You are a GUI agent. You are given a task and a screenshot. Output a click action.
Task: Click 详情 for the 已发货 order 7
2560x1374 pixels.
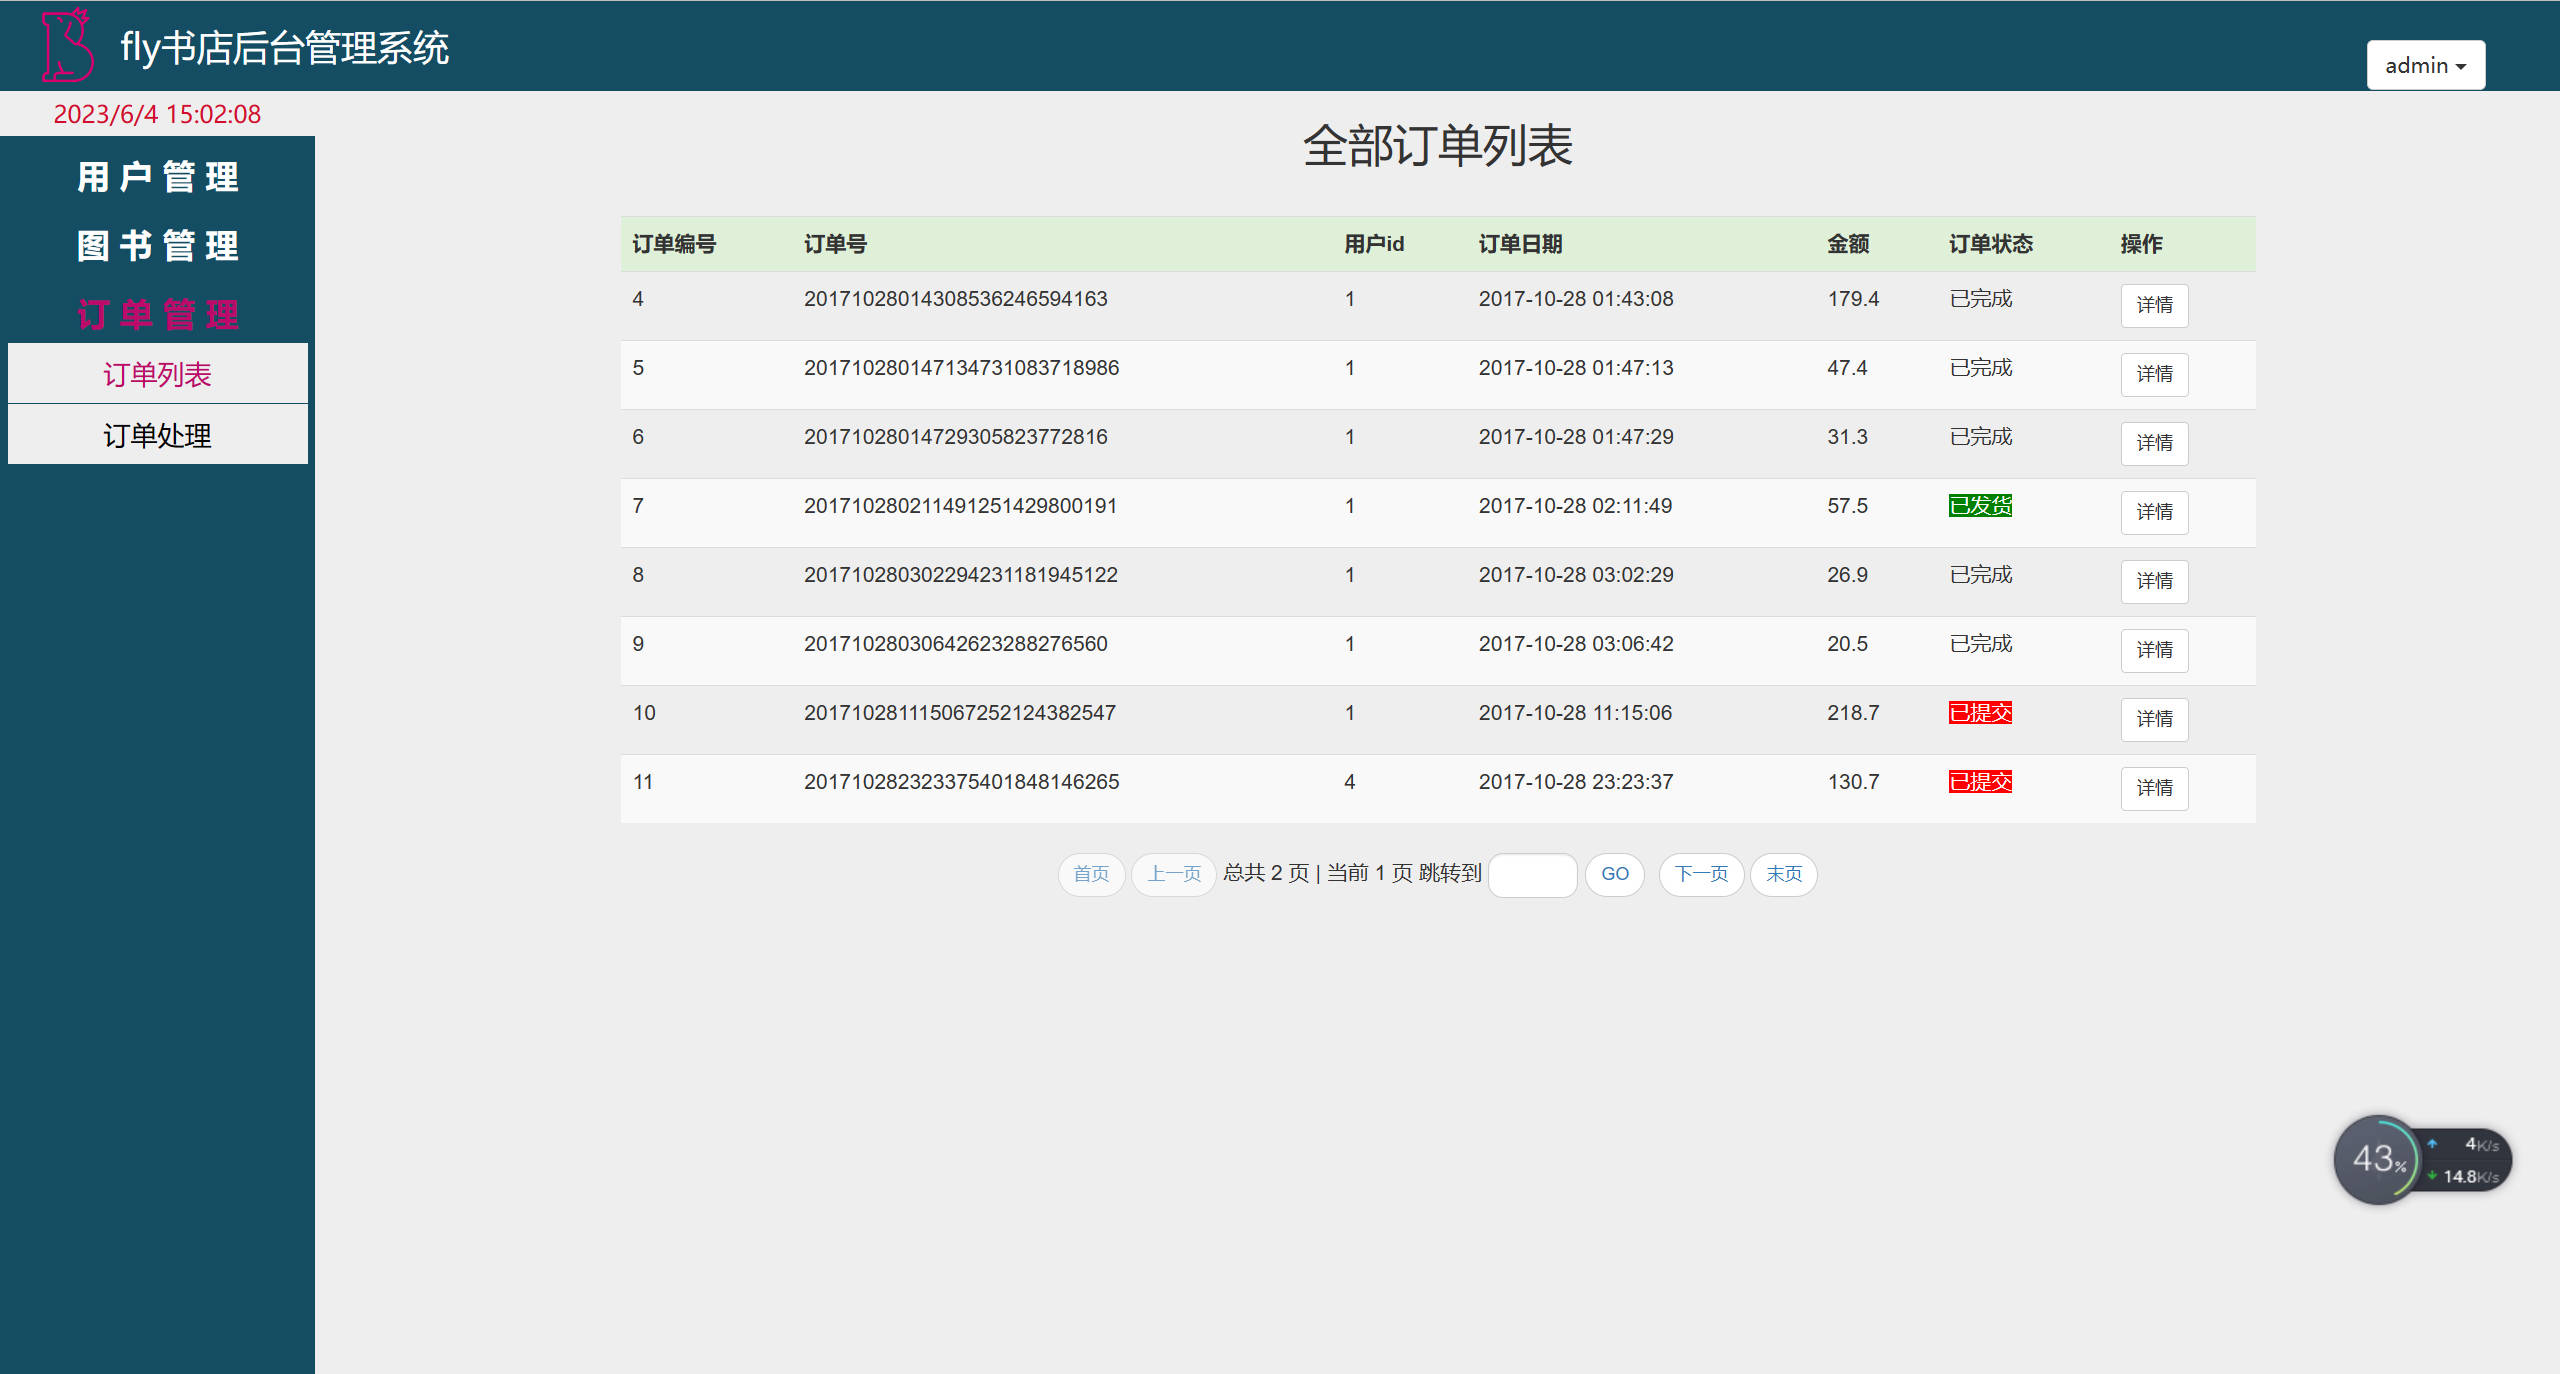click(x=2154, y=512)
